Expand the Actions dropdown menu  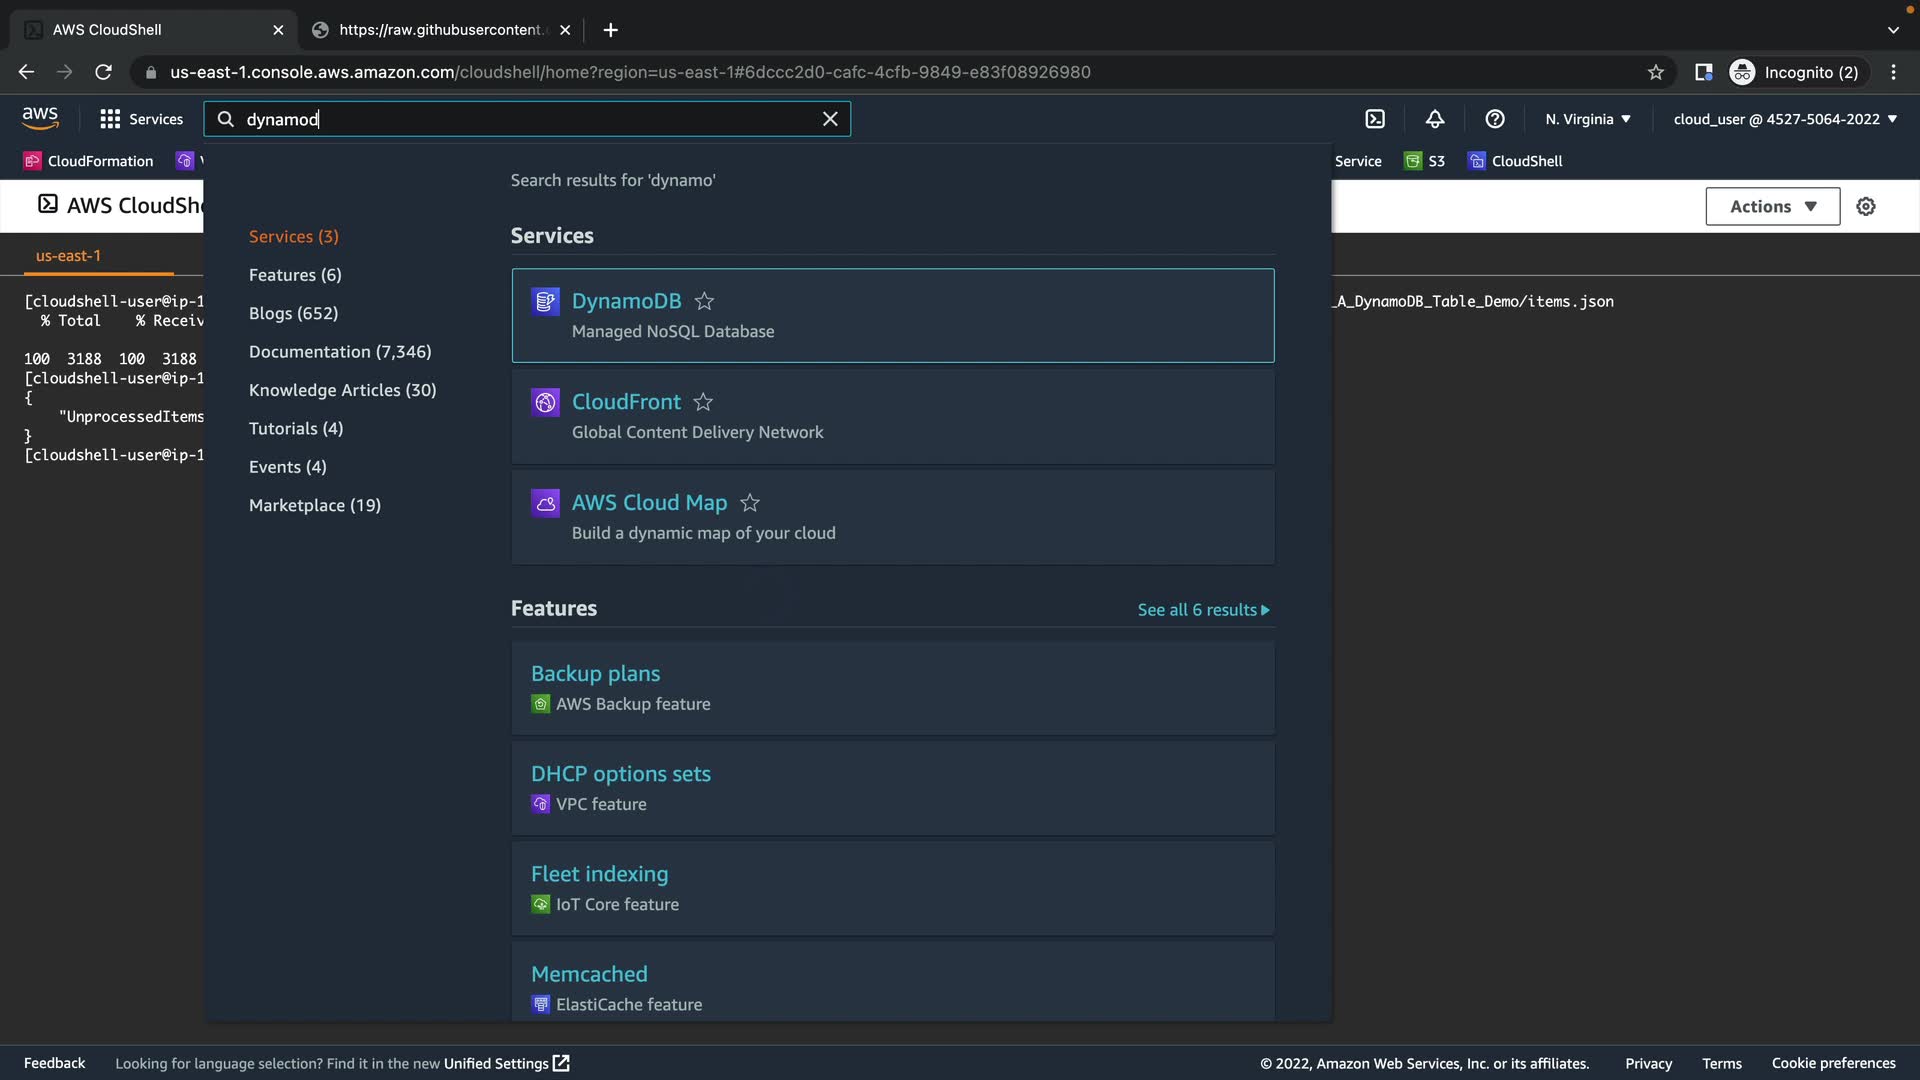pos(1772,206)
